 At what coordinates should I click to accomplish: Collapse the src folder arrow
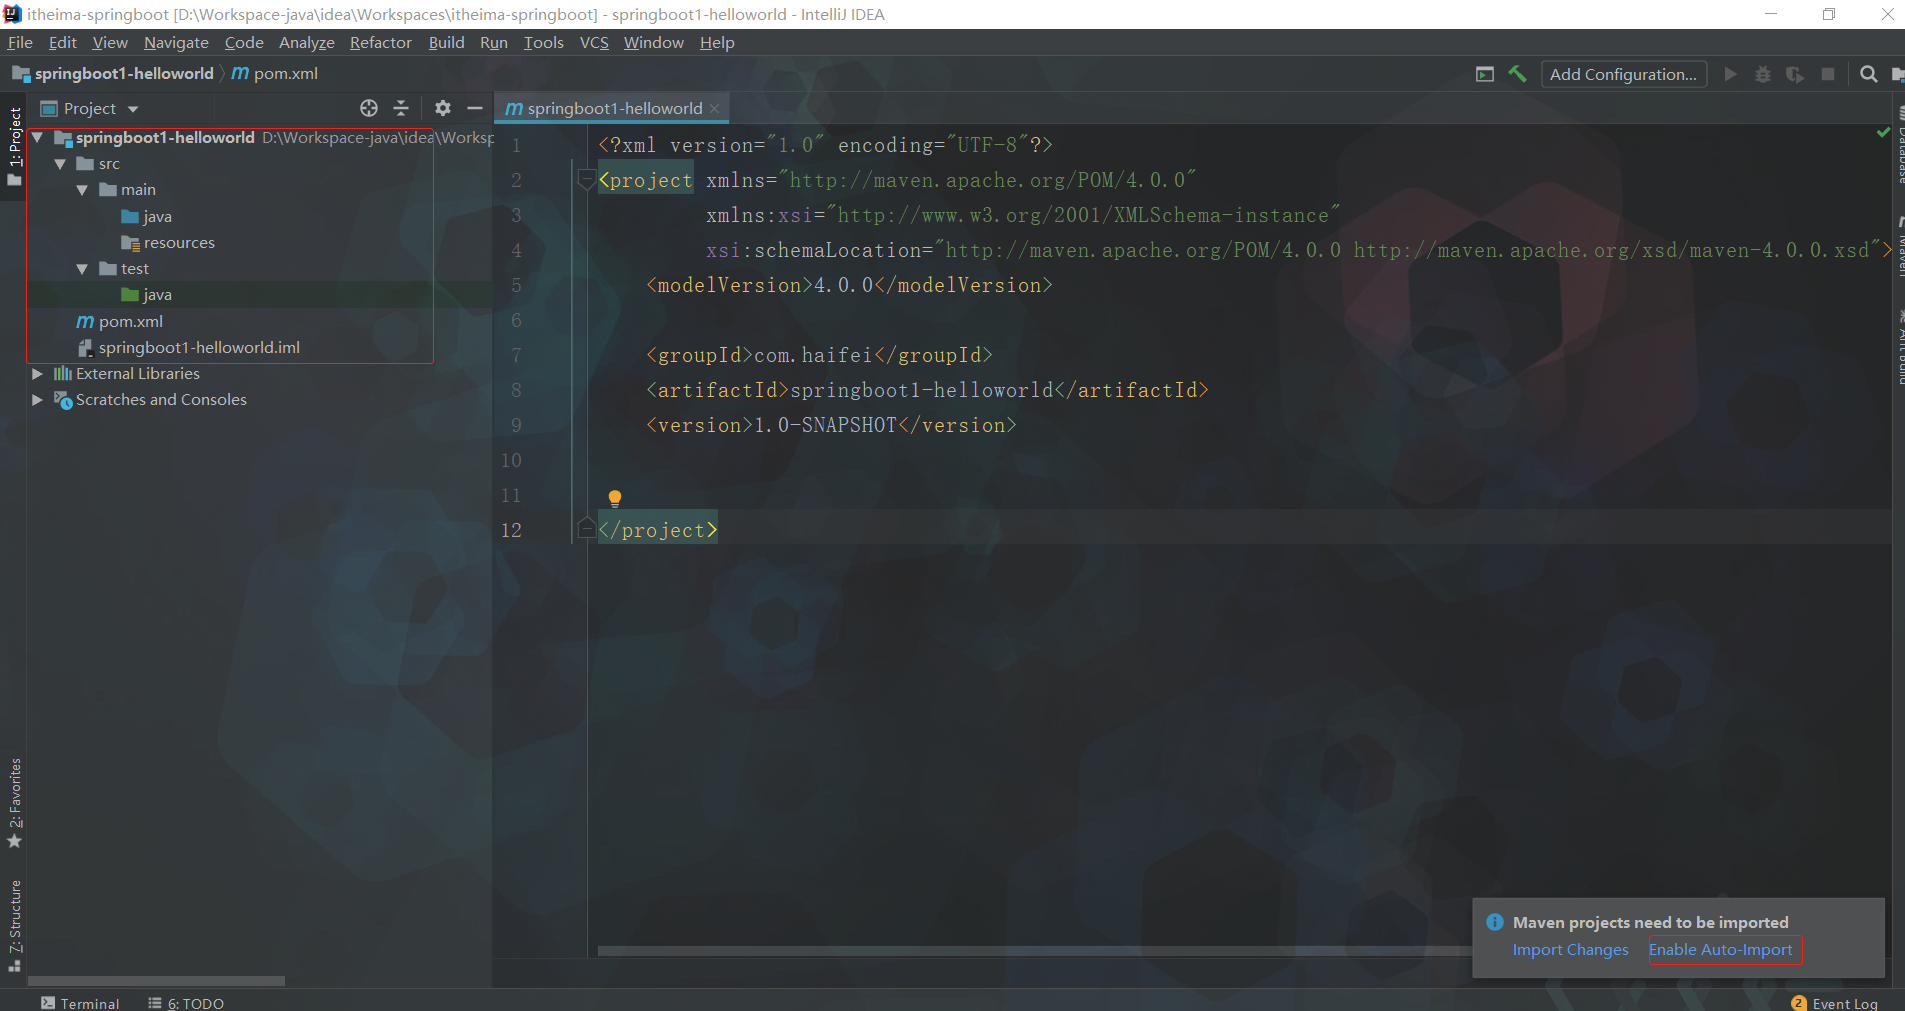tap(60, 164)
